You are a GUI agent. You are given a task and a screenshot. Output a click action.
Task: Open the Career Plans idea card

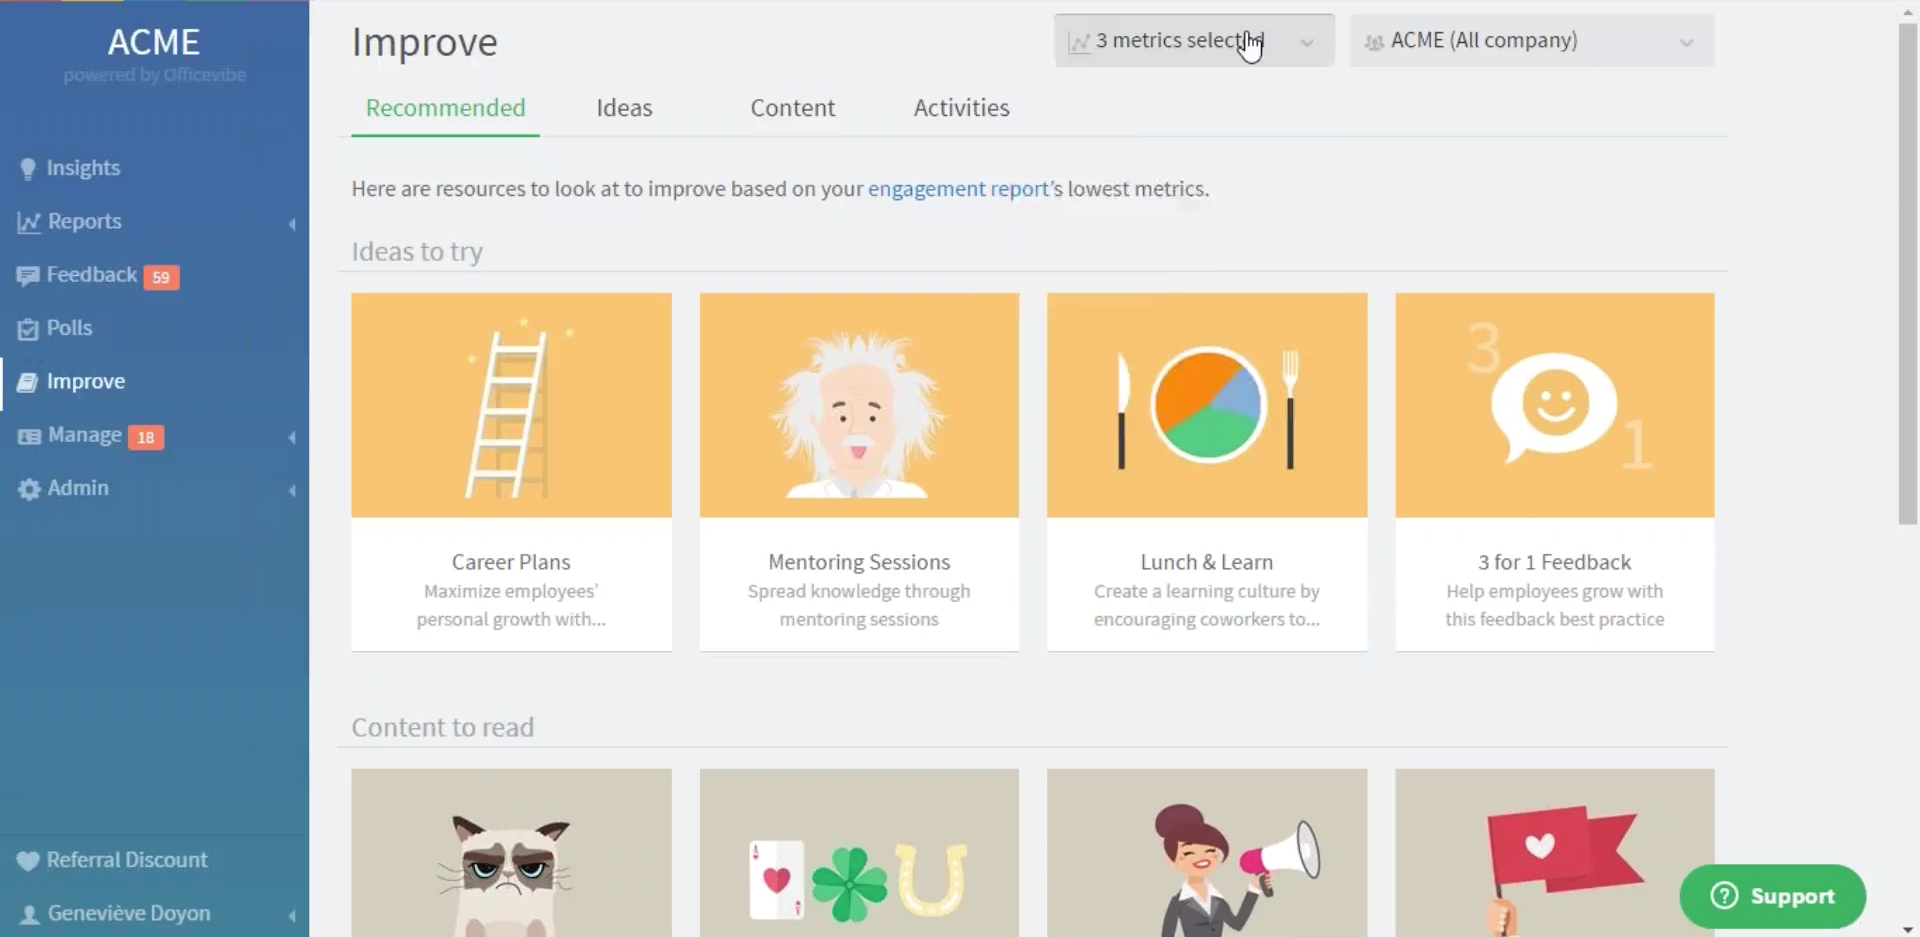511,471
